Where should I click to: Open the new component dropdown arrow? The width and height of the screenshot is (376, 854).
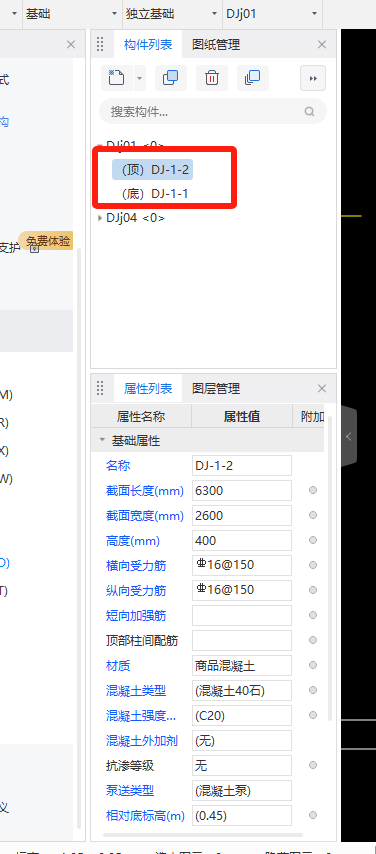(x=140, y=78)
